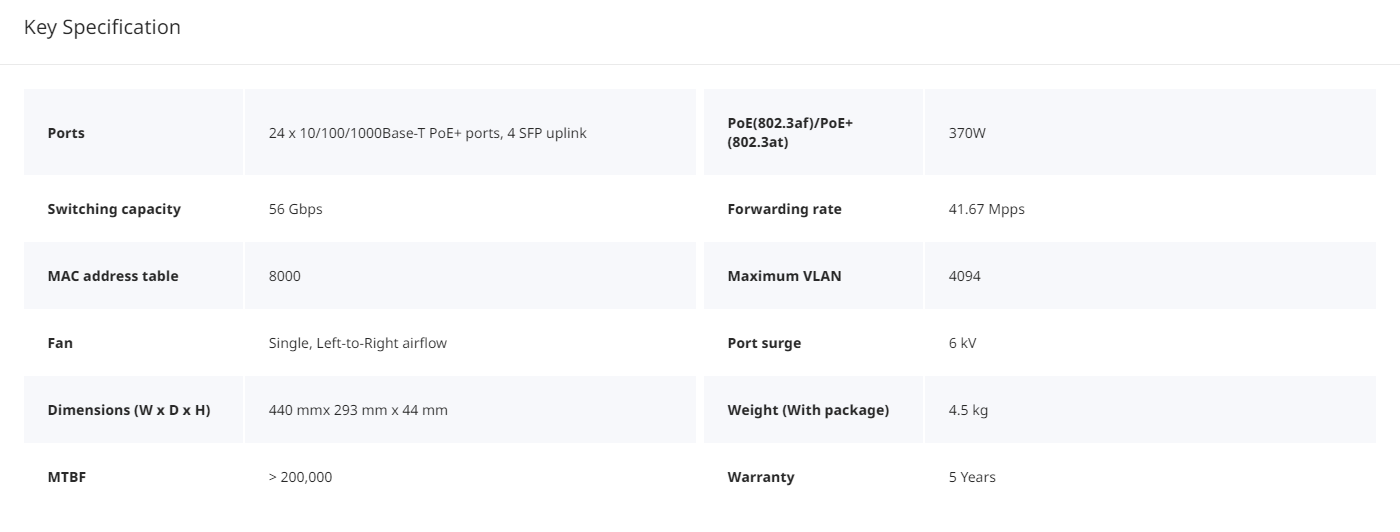Image resolution: width=1400 pixels, height=532 pixels.
Task: Select the Forwarding rate label
Action: click(785, 209)
